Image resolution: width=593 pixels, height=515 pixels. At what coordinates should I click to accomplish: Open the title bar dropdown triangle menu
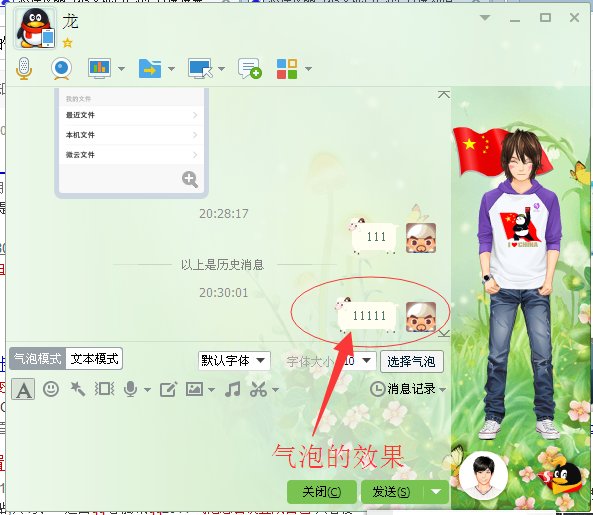tap(485, 18)
